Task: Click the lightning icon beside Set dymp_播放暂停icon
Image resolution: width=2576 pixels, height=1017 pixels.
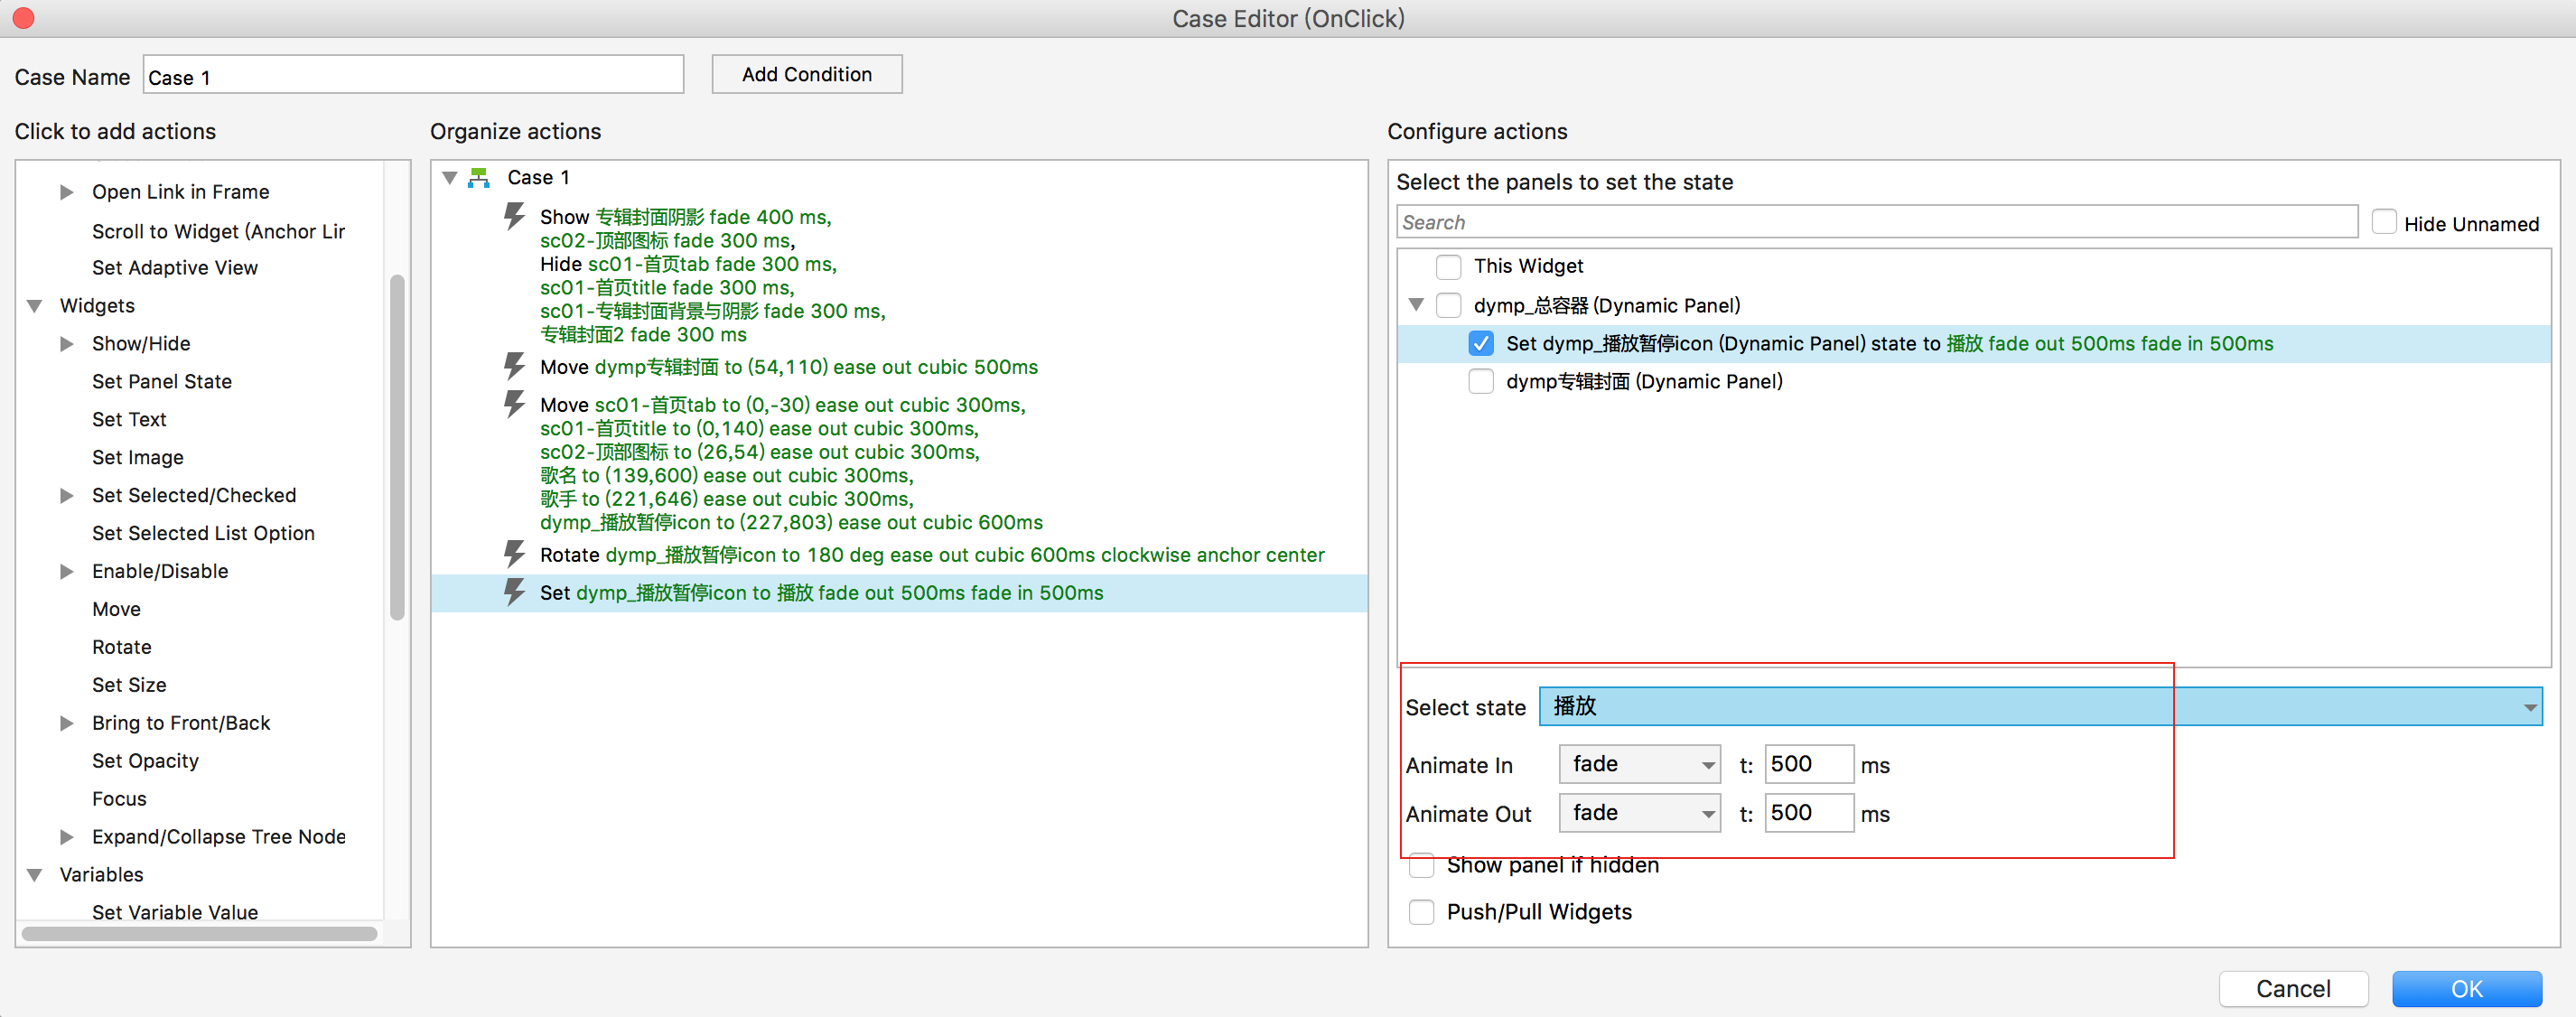Action: point(514,592)
